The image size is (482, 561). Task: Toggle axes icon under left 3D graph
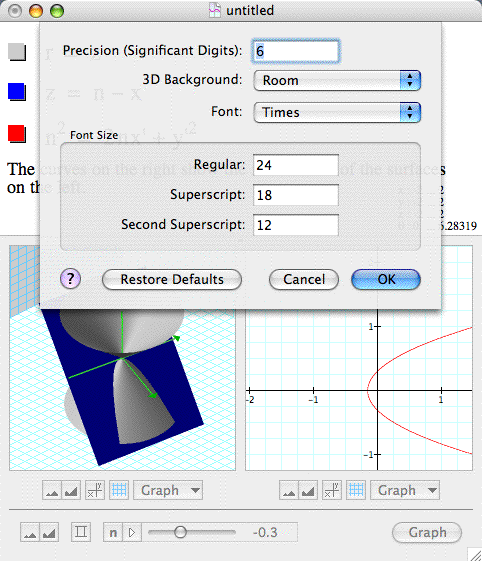95,490
